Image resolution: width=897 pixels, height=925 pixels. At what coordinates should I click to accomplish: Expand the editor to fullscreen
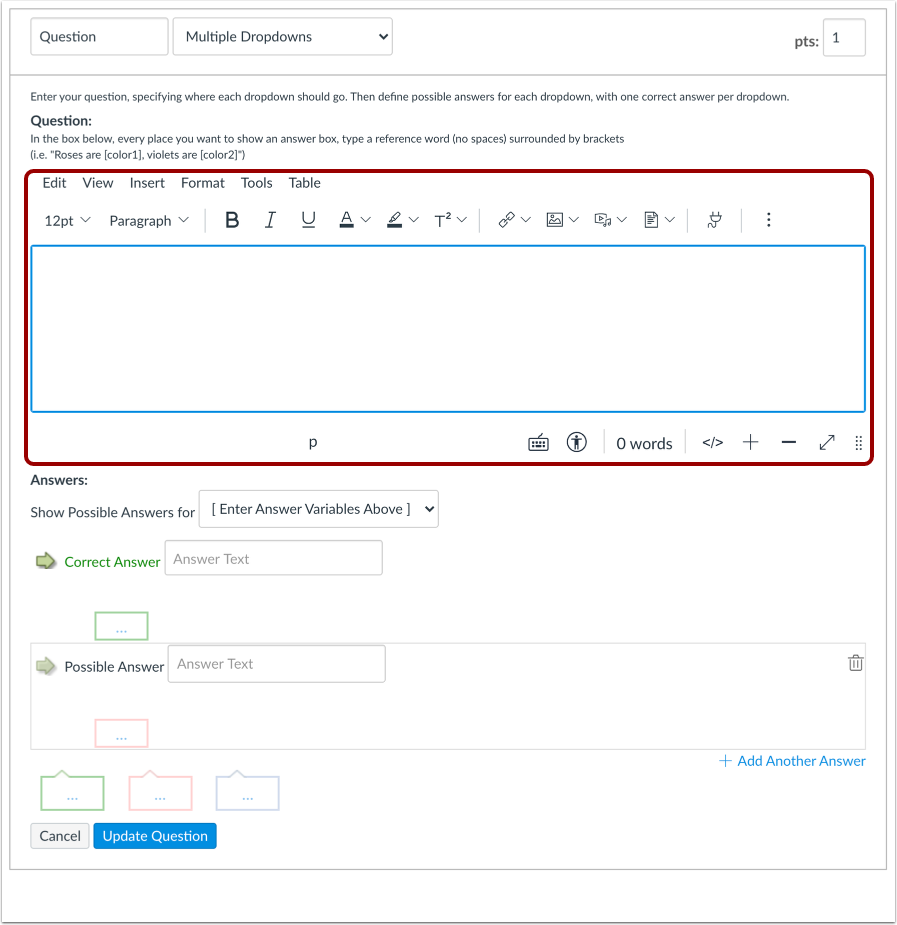826,441
